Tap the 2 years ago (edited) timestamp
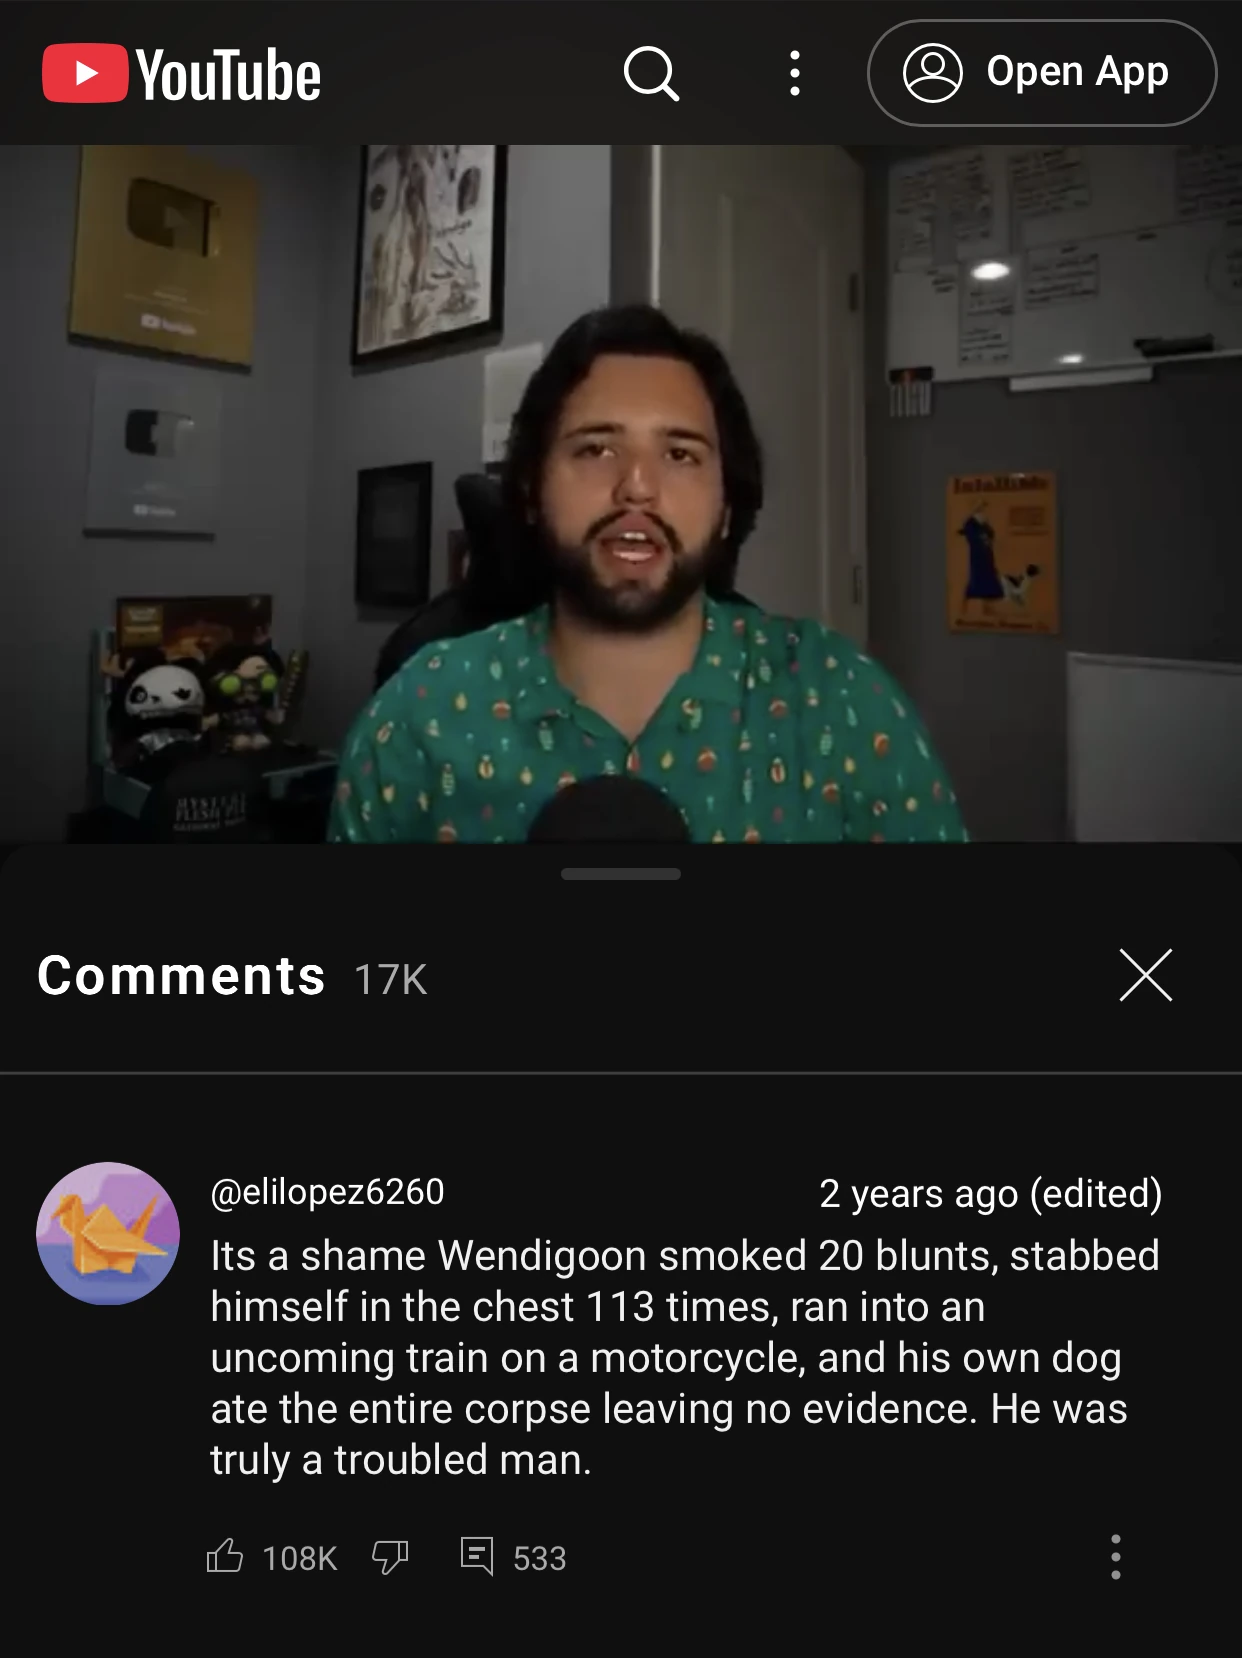 tap(991, 1193)
